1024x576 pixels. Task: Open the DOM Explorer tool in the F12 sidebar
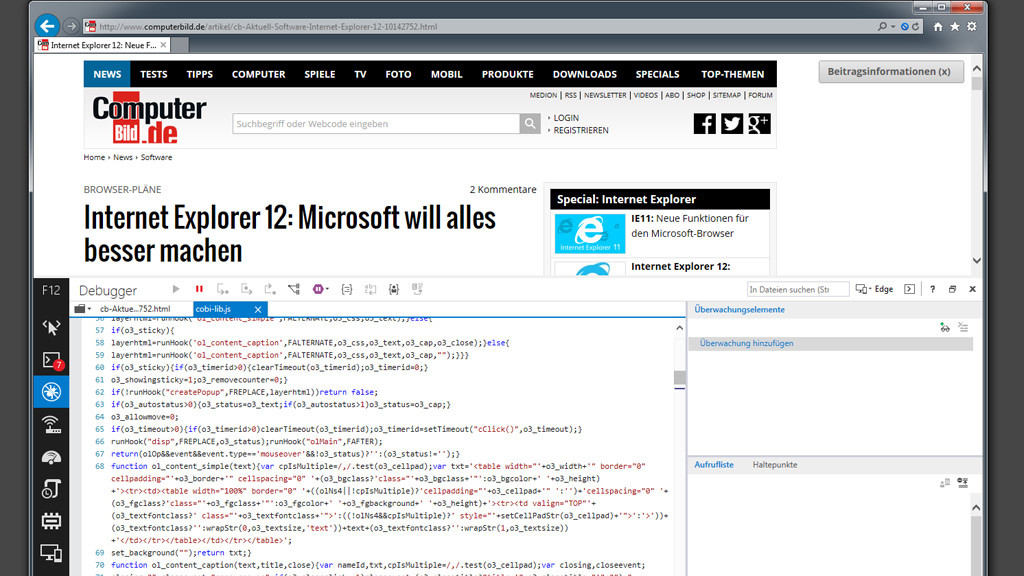click(51, 327)
